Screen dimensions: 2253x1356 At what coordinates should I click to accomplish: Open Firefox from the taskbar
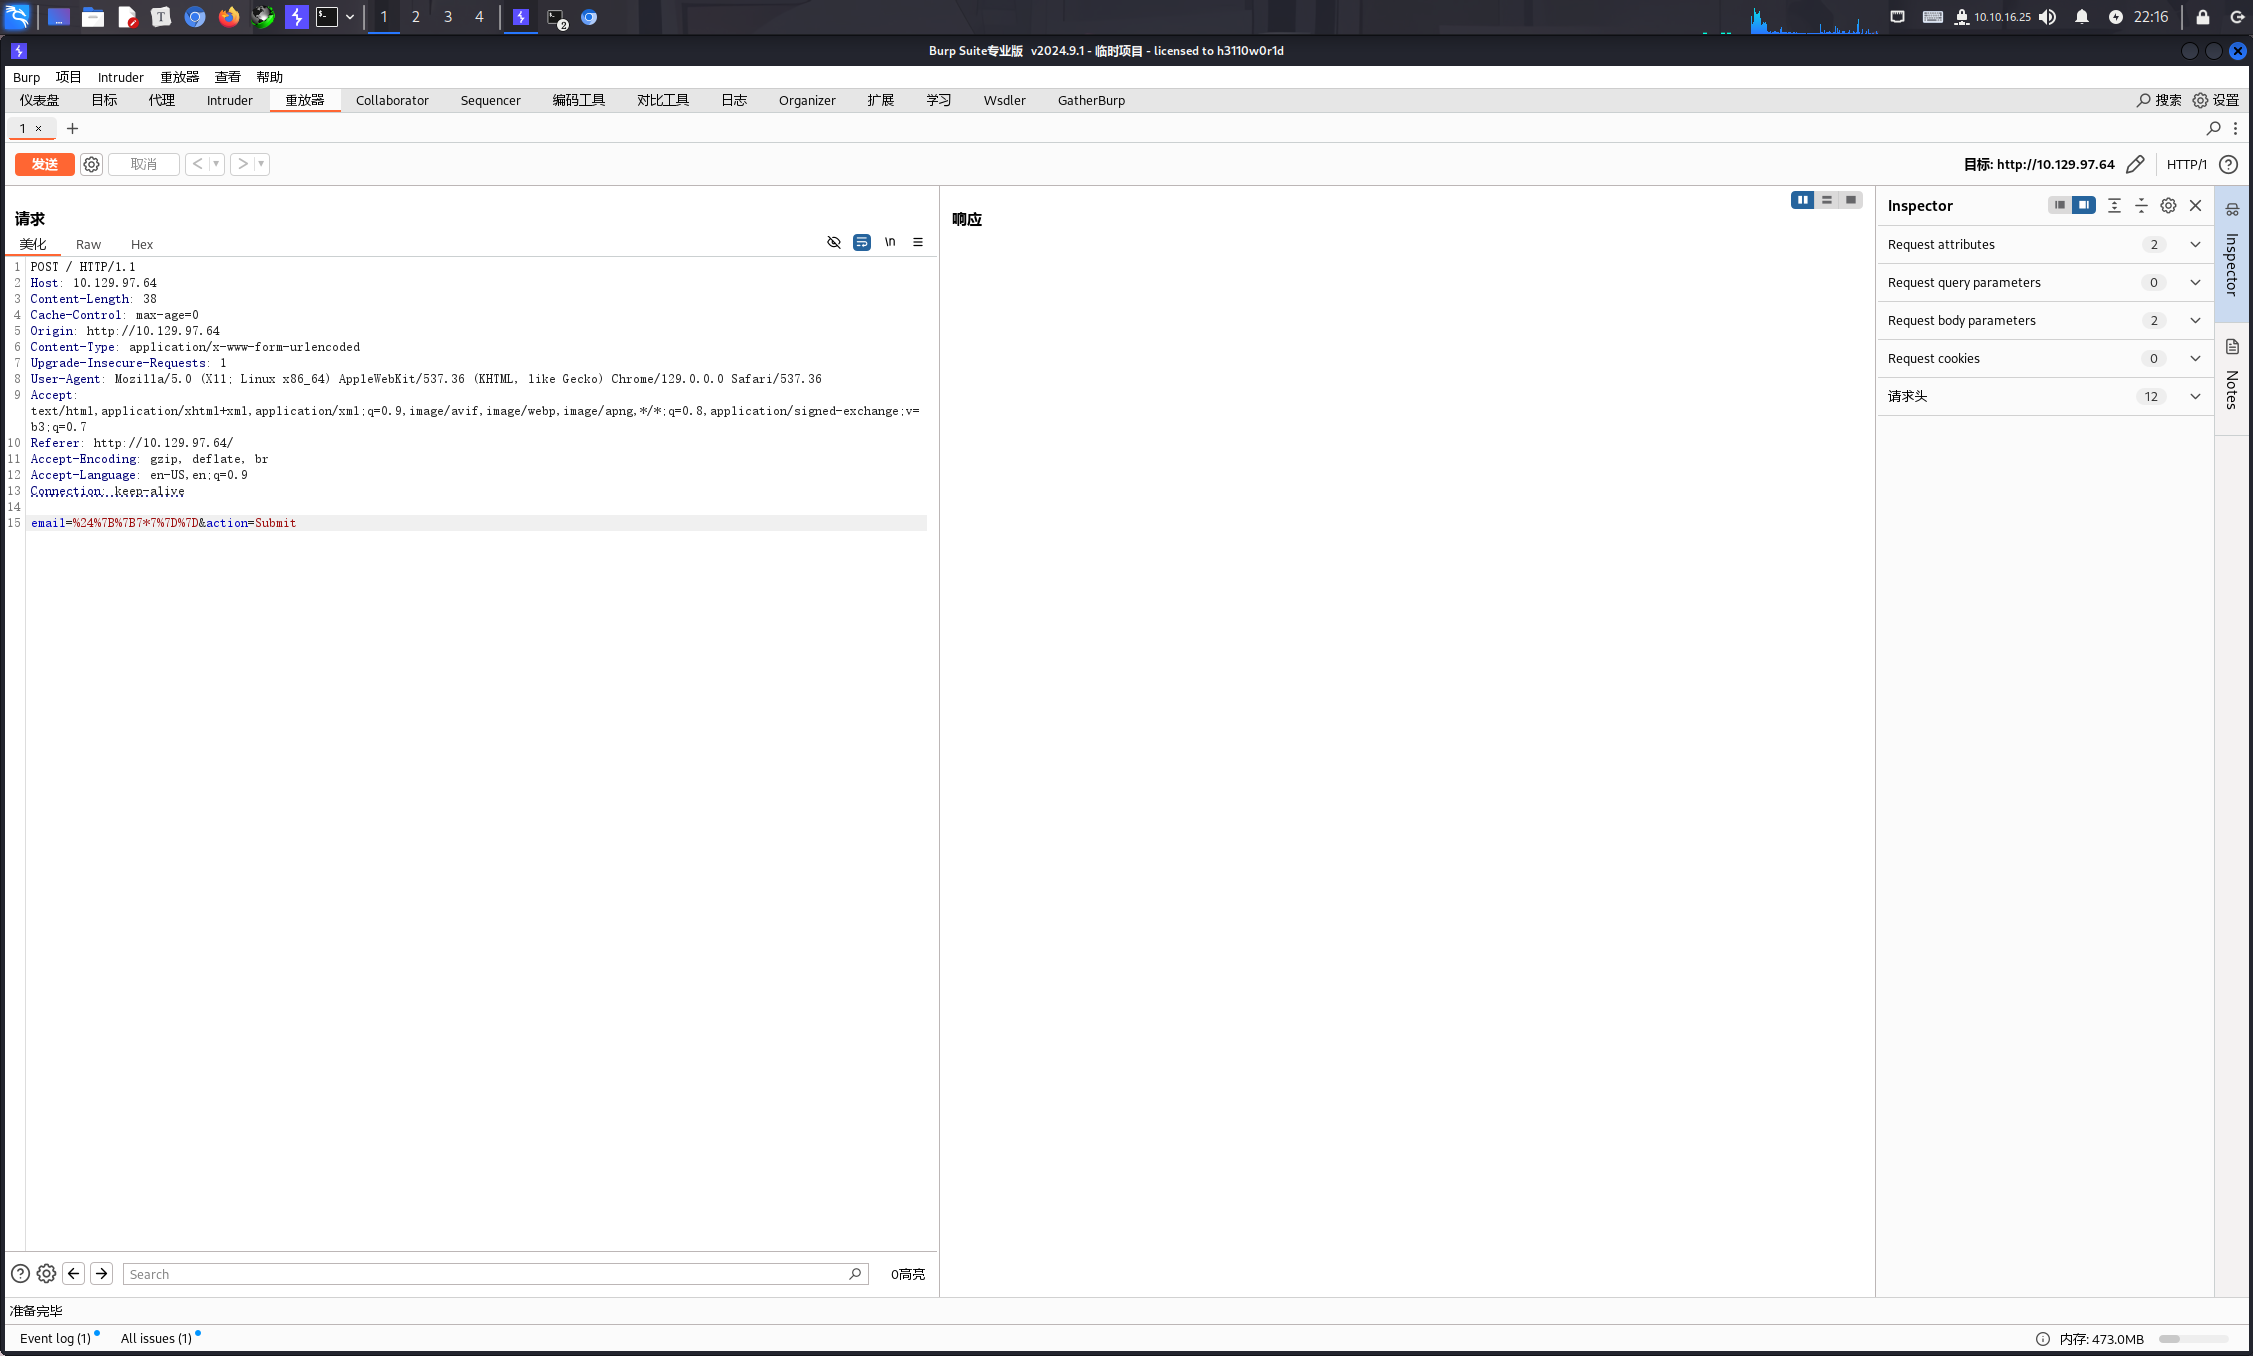229,17
